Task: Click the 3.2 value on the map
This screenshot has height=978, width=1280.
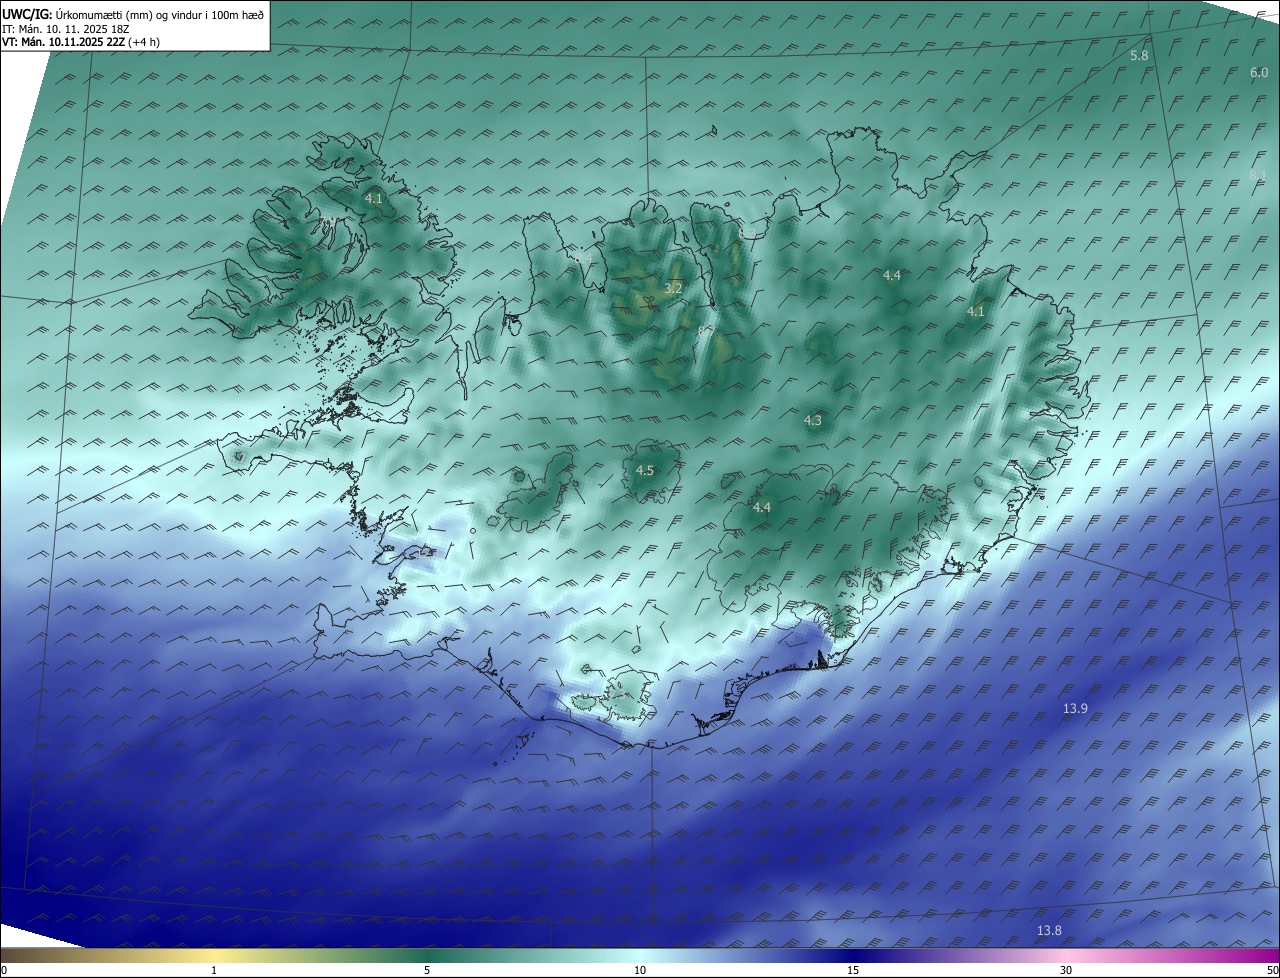Action: pyautogui.click(x=673, y=289)
